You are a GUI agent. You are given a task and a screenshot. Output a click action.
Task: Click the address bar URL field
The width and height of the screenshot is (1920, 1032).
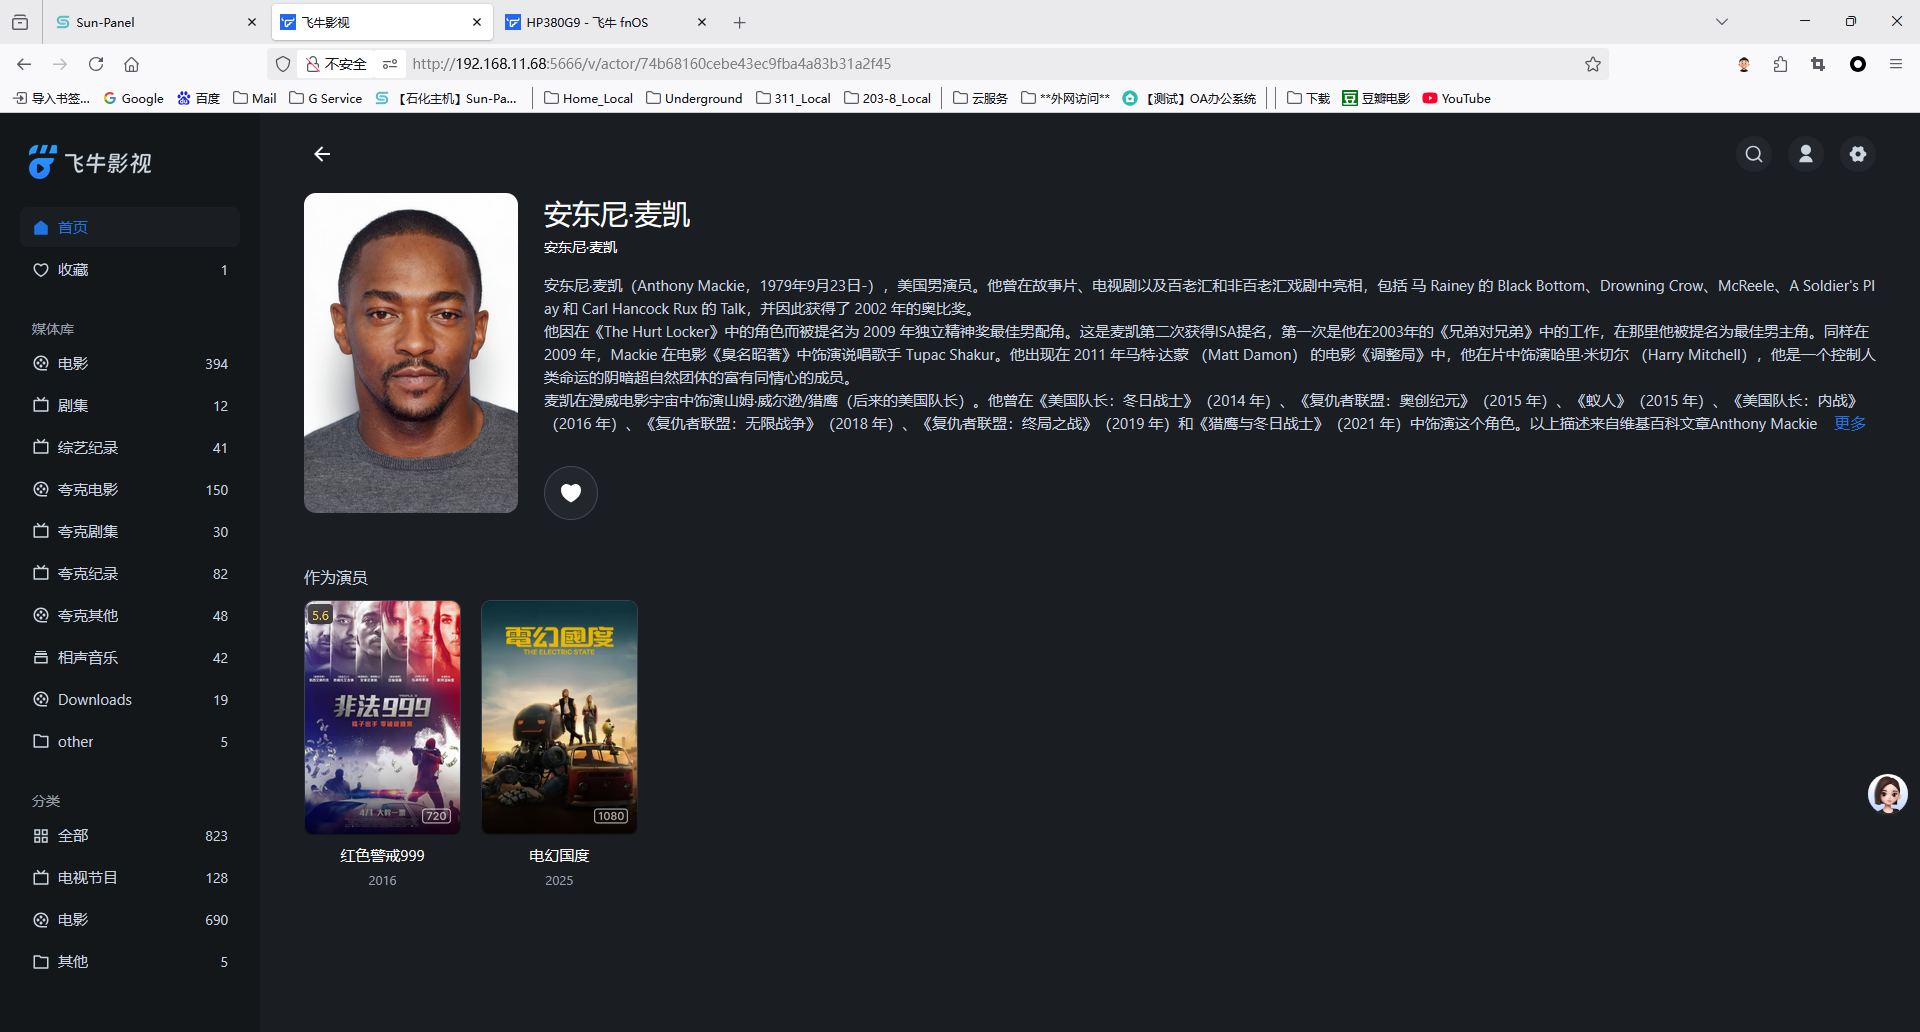click(x=990, y=64)
